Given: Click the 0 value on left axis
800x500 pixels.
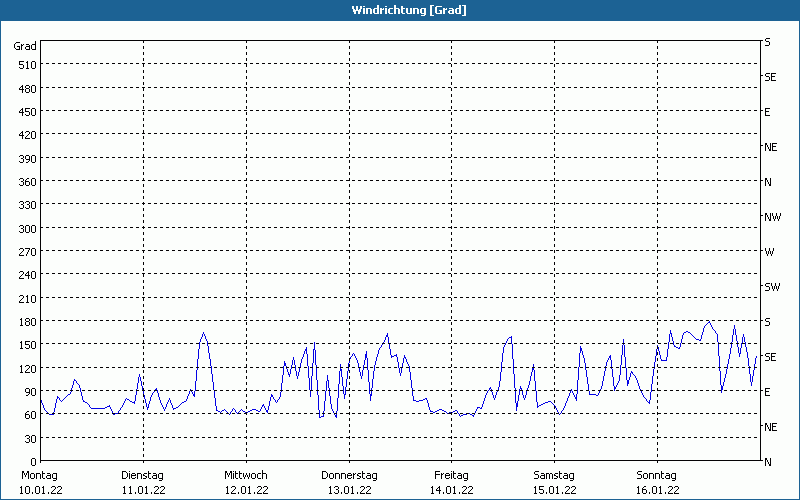Looking at the screenshot, I should [x=33, y=462].
